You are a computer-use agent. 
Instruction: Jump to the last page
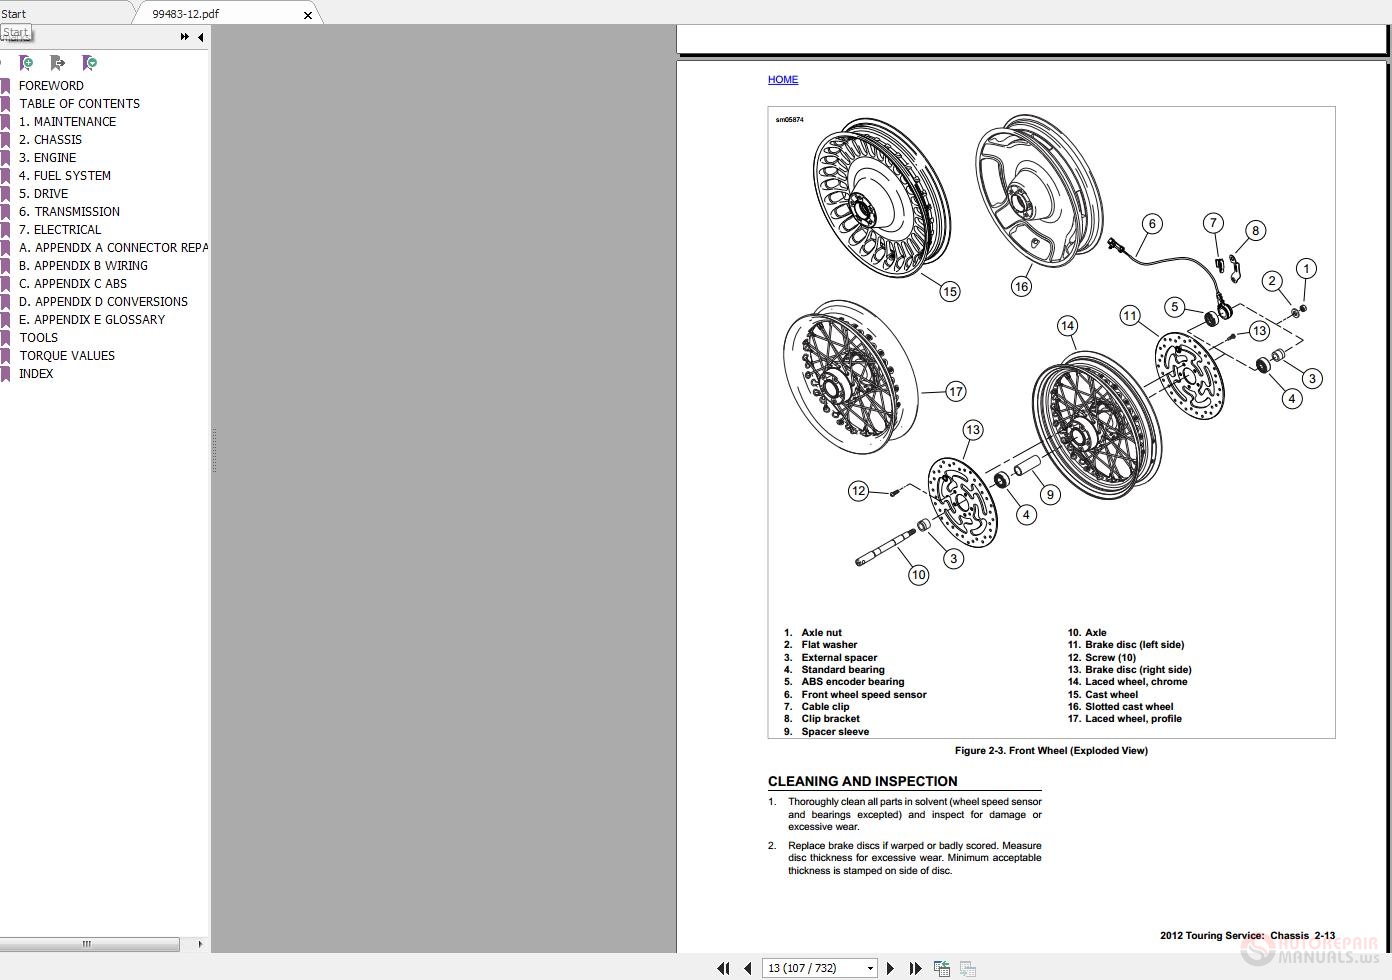(914, 968)
